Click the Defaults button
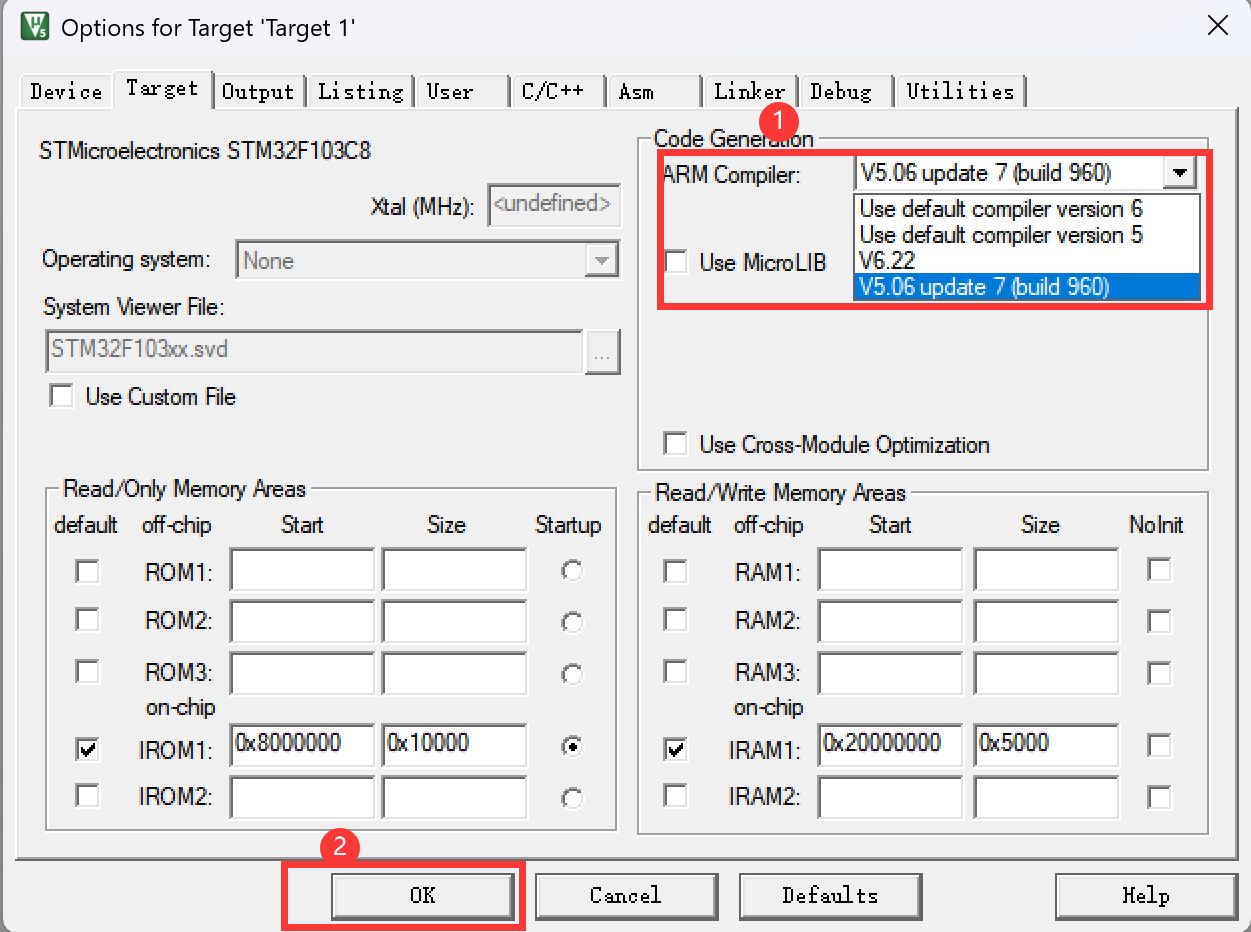 tap(829, 895)
